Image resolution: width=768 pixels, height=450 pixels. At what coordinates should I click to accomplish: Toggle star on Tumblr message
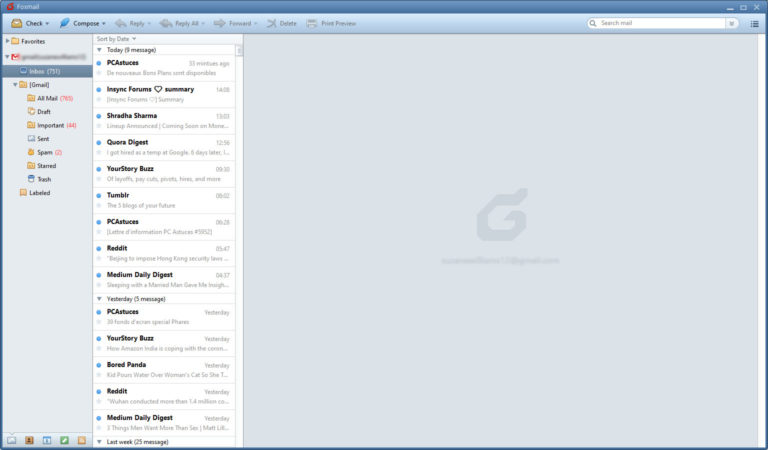[x=99, y=205]
